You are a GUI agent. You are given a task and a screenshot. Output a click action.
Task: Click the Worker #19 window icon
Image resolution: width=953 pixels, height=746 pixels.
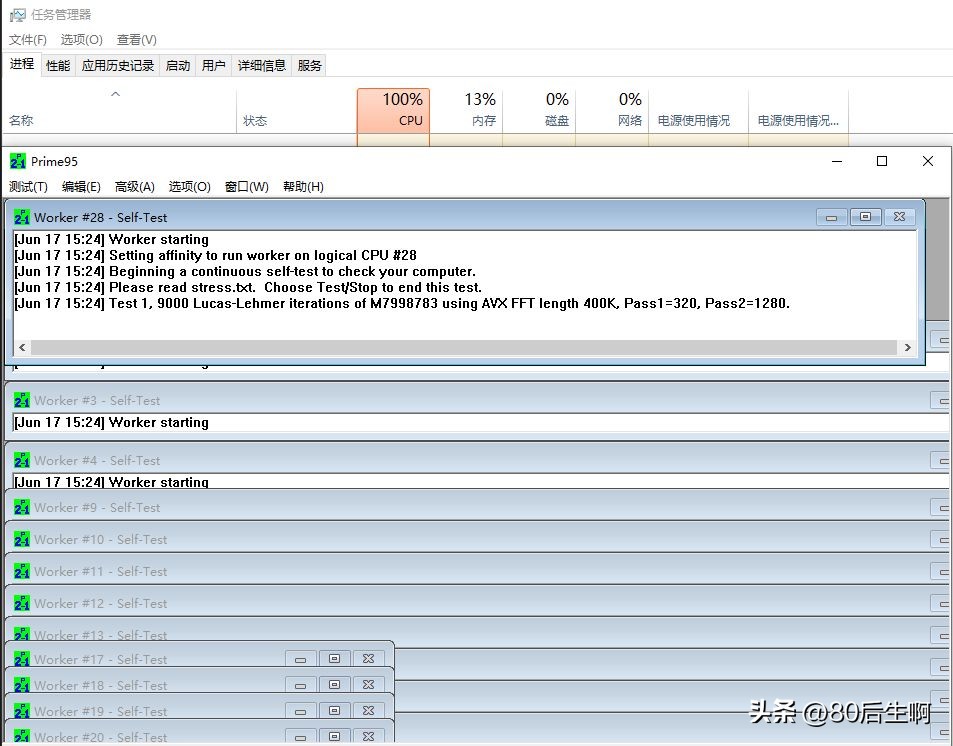(x=22, y=711)
